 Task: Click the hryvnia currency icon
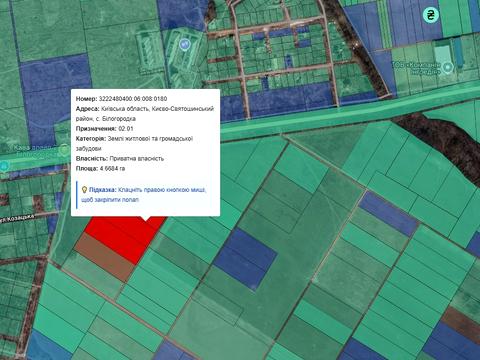(431, 15)
